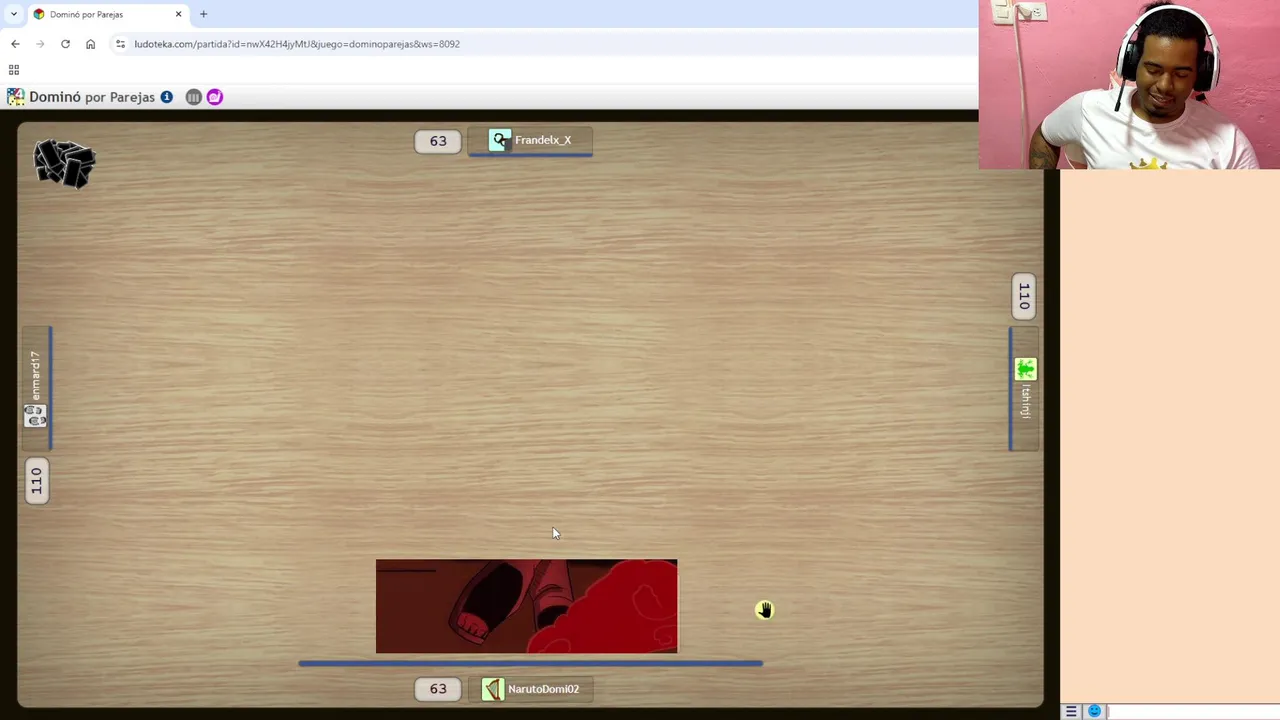Click the Ludoteka logo beside the game title
Viewport: 1280px width, 720px height.
click(x=15, y=97)
